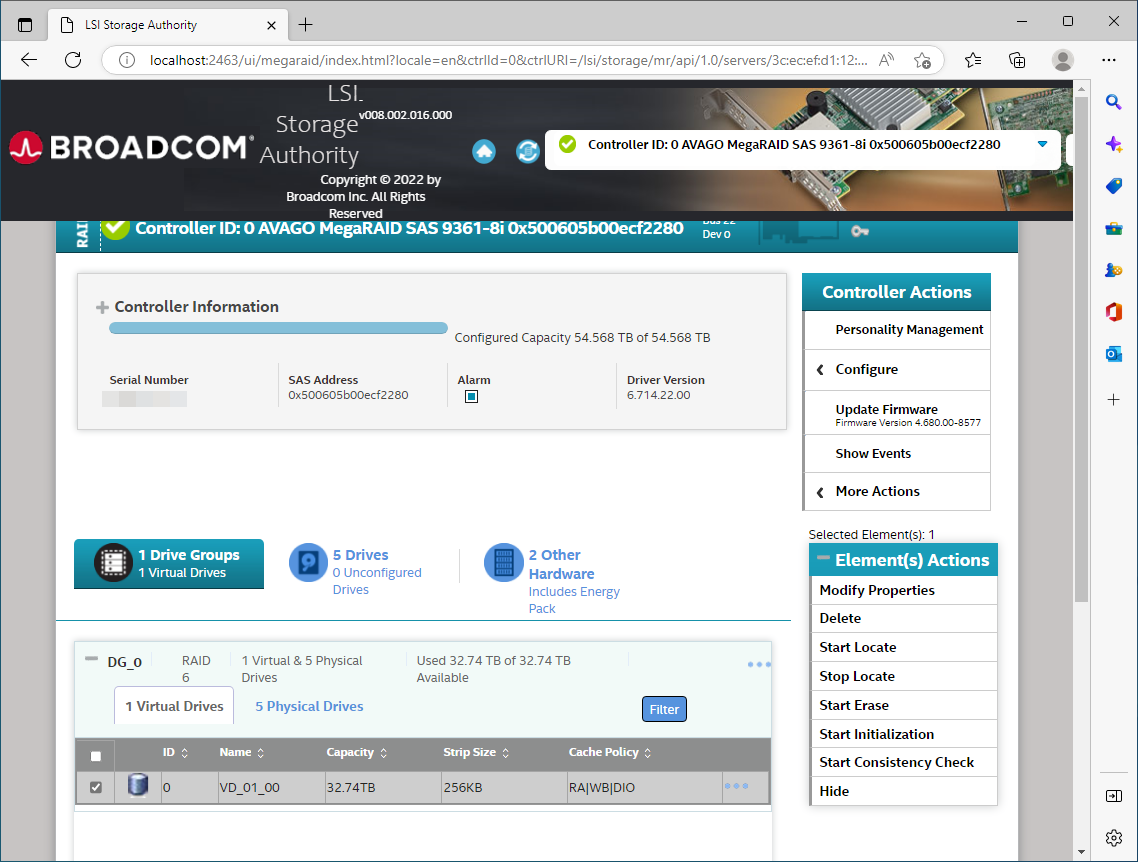Click the virtual drive cylinder icon

138,786
